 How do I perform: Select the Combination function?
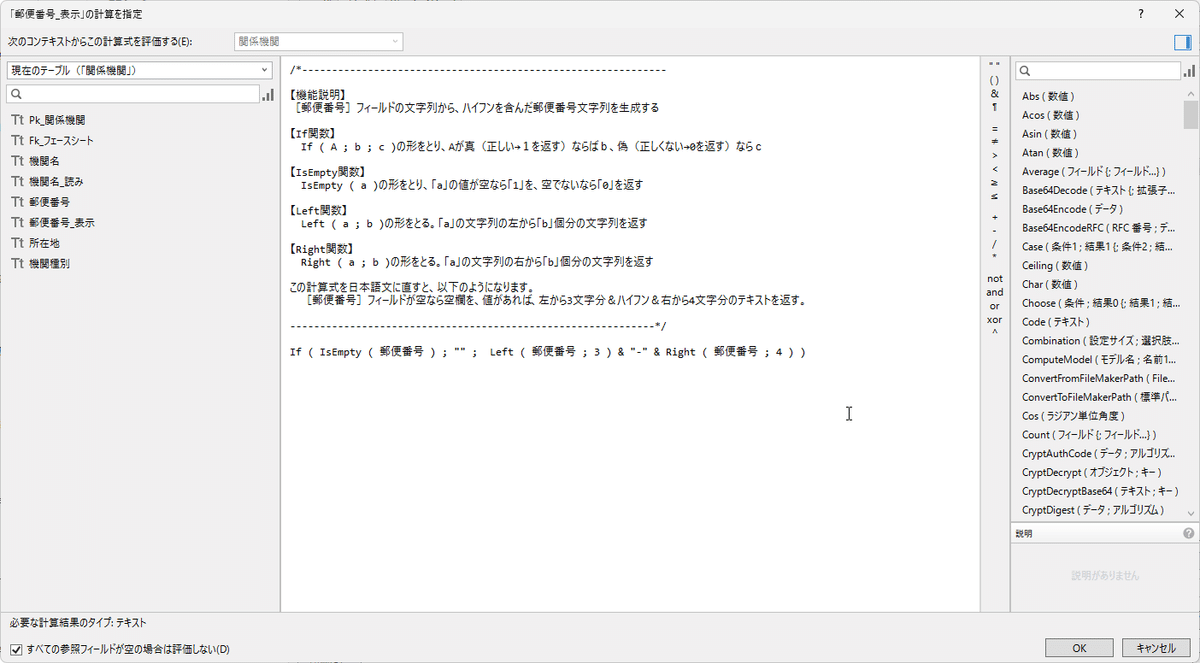click(1099, 341)
